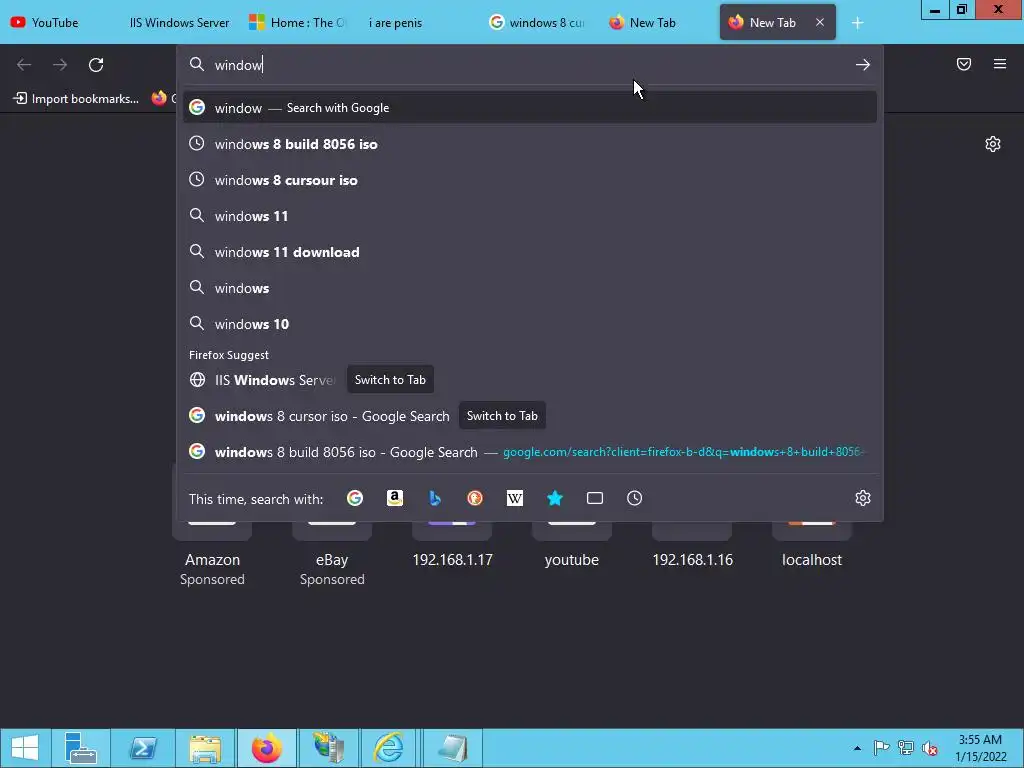Submit the address bar with the go arrow
Viewport: 1024px width, 768px height.
863,65
